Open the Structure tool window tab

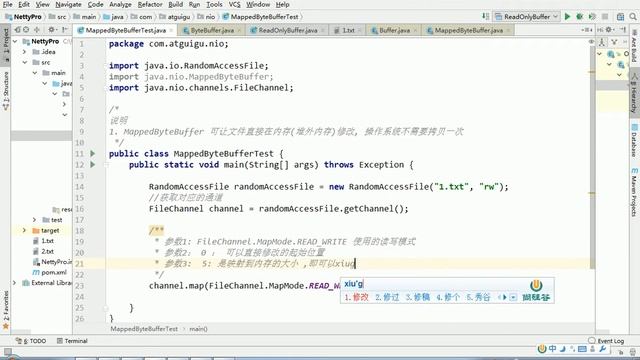tap(6, 90)
